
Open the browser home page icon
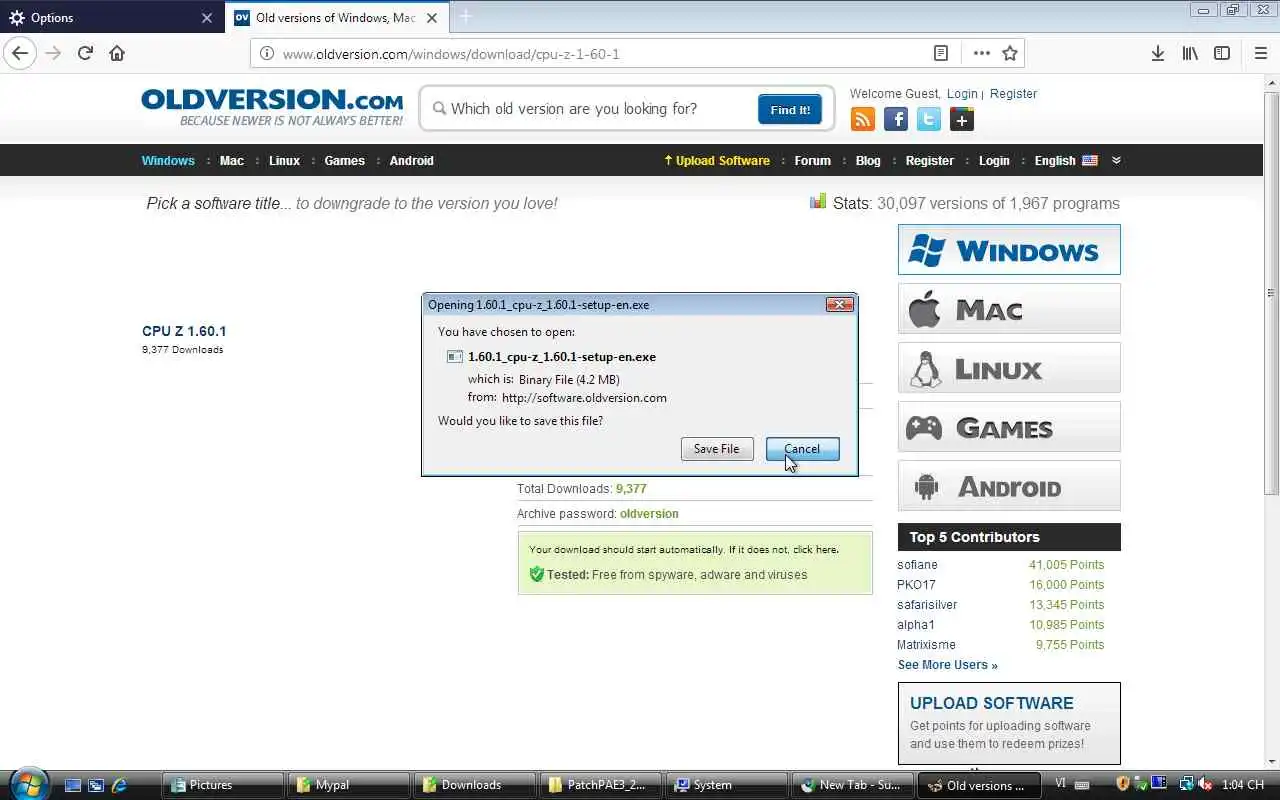pyautogui.click(x=117, y=53)
